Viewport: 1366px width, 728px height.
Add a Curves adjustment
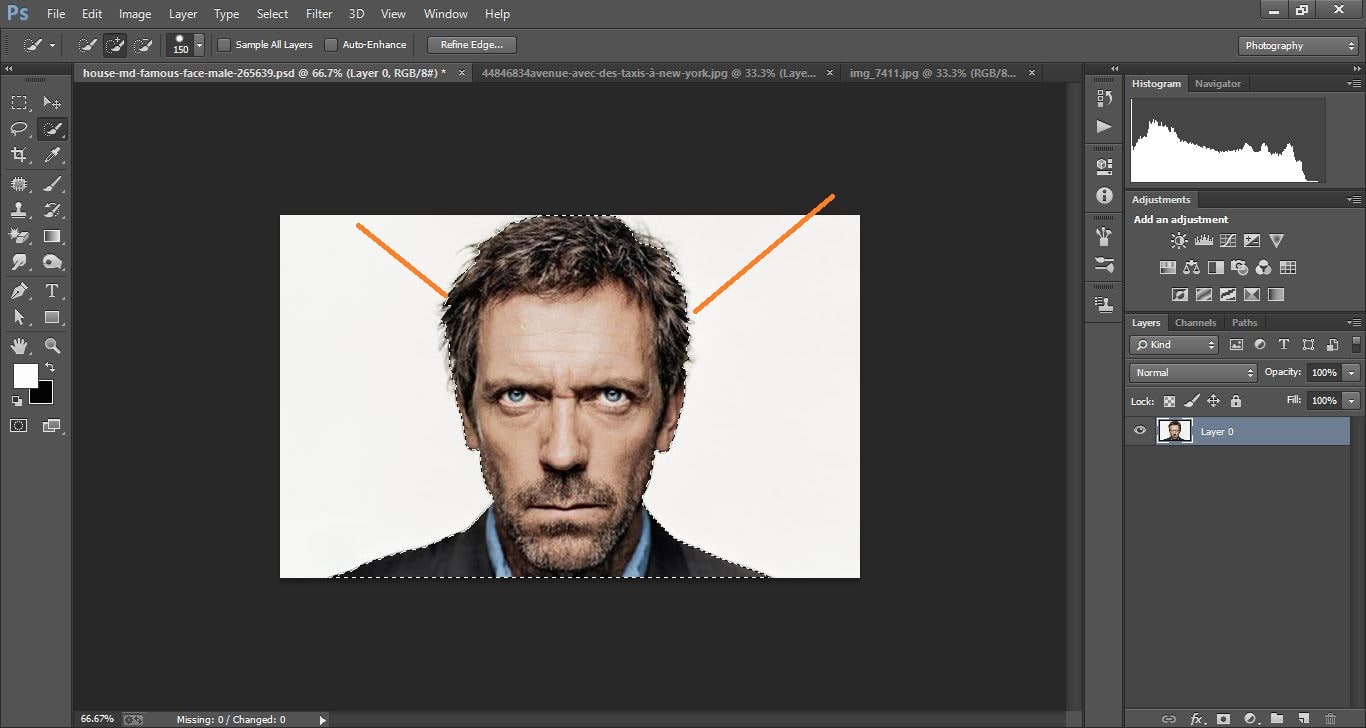(x=1227, y=240)
